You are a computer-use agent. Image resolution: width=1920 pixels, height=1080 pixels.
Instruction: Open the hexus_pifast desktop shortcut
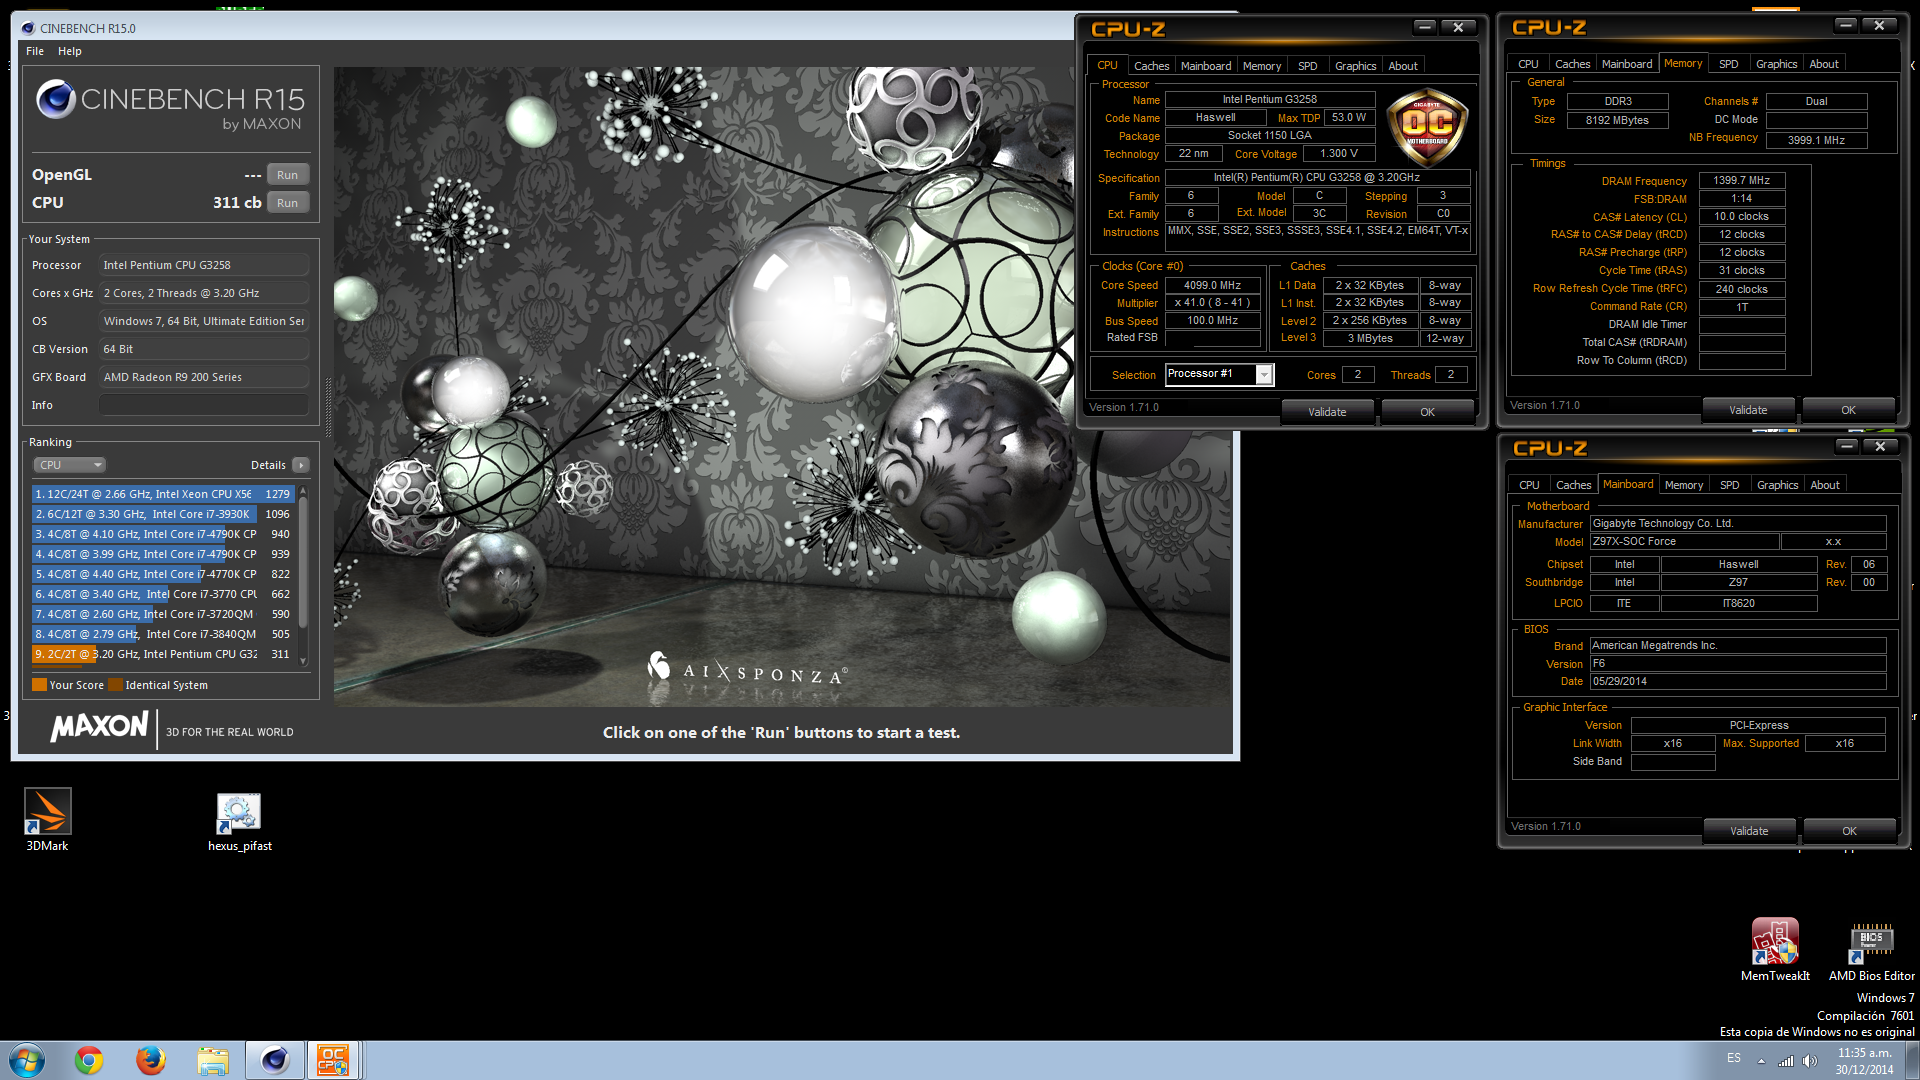pyautogui.click(x=239, y=821)
